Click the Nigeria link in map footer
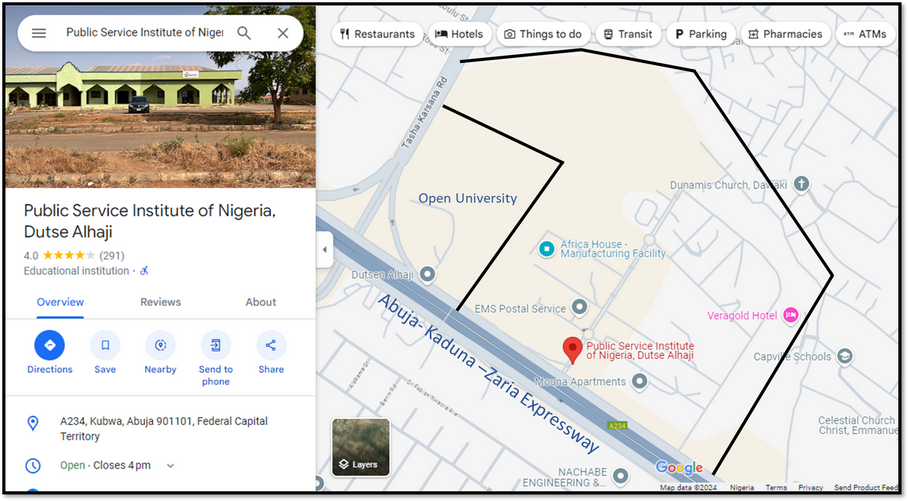Image resolution: width=908 pixels, height=501 pixels. point(742,488)
